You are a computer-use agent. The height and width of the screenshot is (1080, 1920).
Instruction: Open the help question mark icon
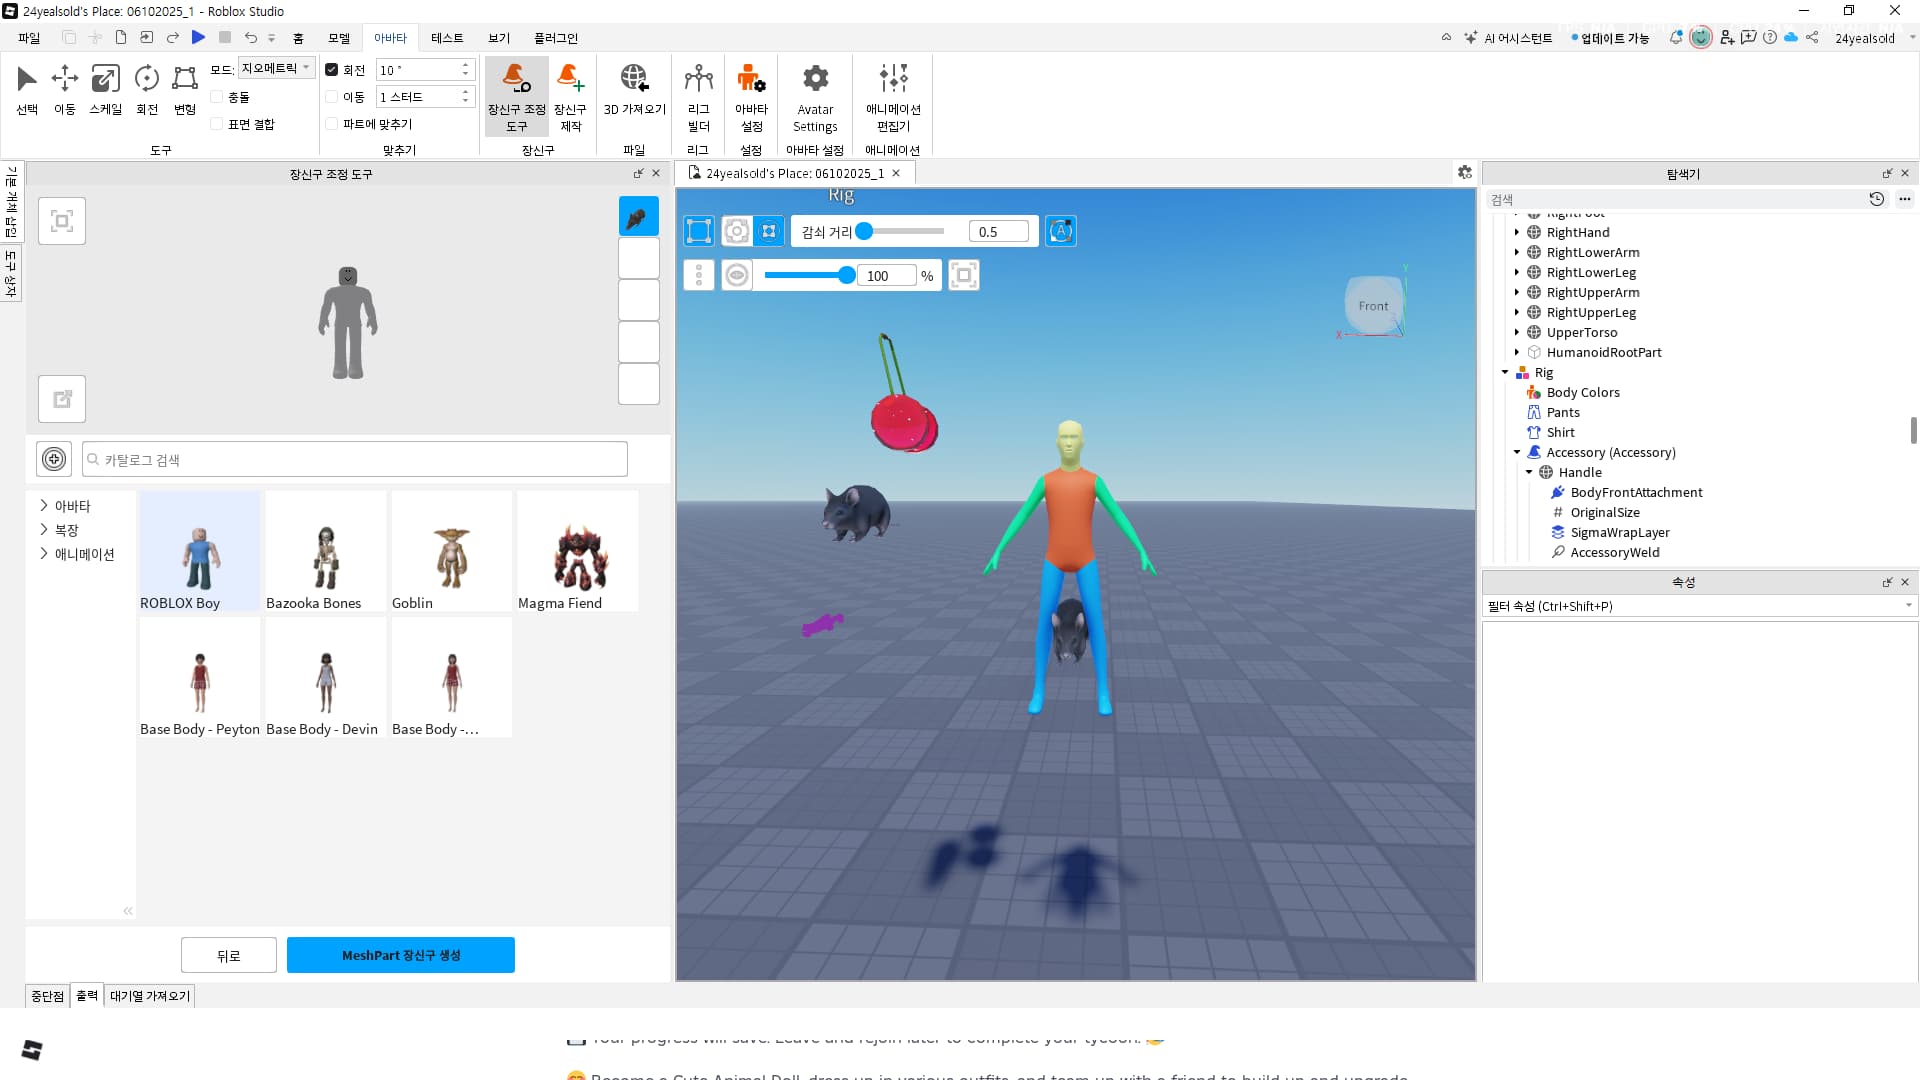[x=1770, y=37]
